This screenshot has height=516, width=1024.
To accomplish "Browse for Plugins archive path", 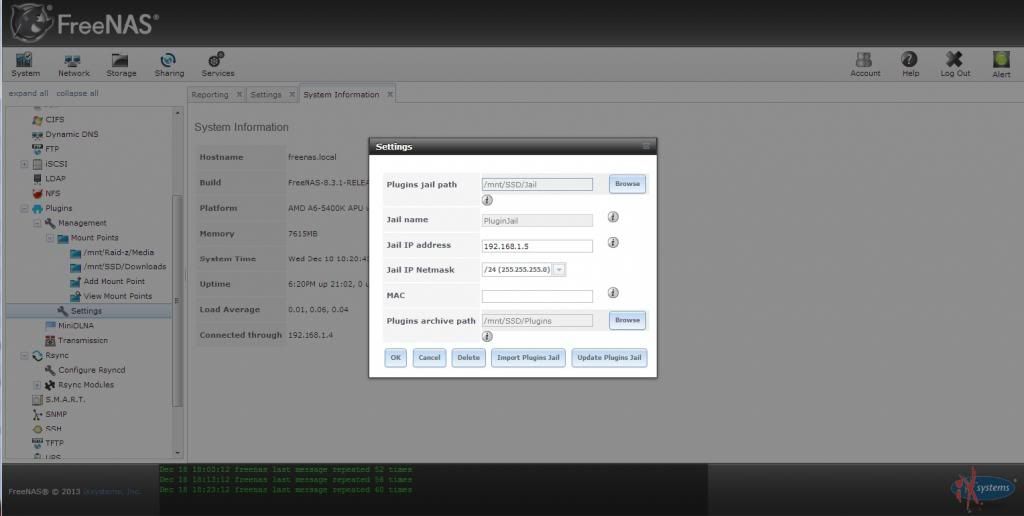I will [627, 320].
